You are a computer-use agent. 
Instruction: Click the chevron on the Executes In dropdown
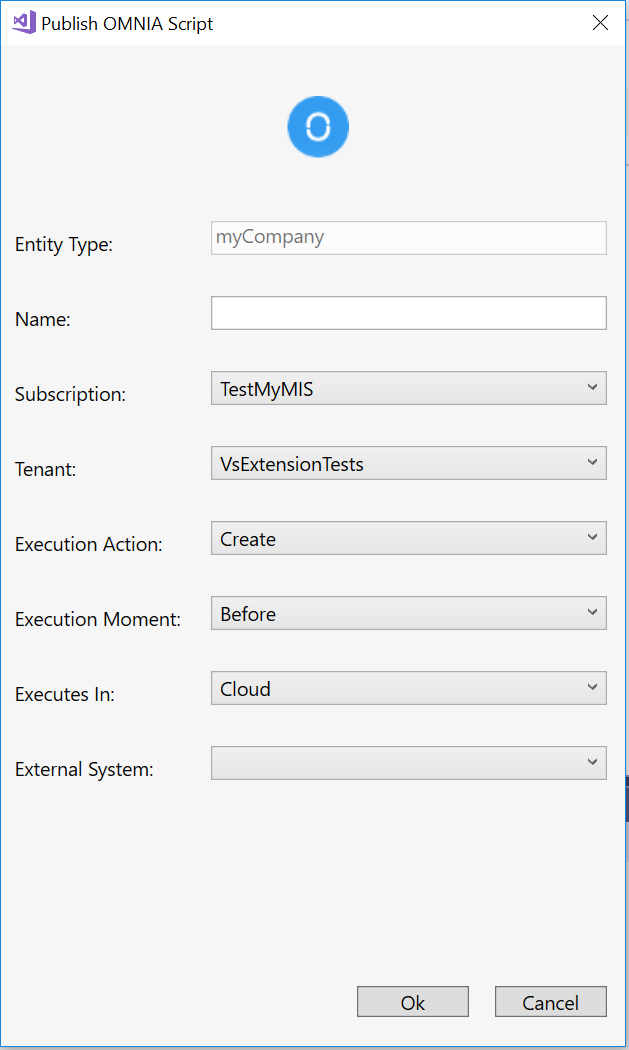tap(591, 688)
